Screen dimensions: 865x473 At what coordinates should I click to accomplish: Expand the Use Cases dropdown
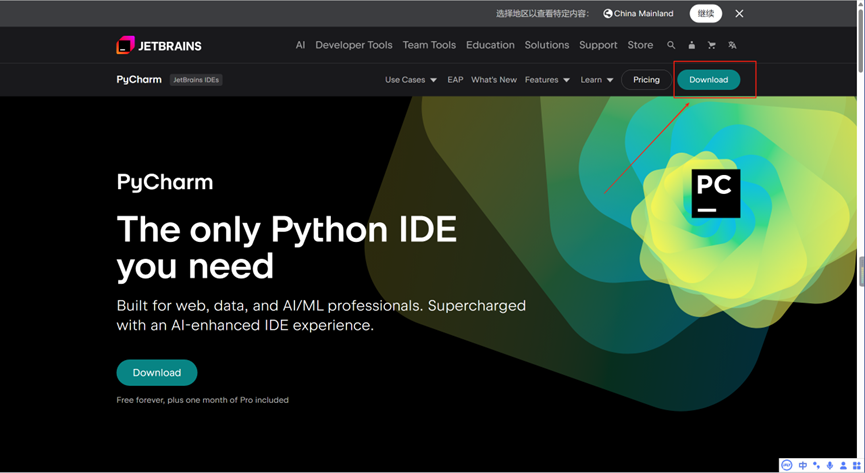(411, 79)
